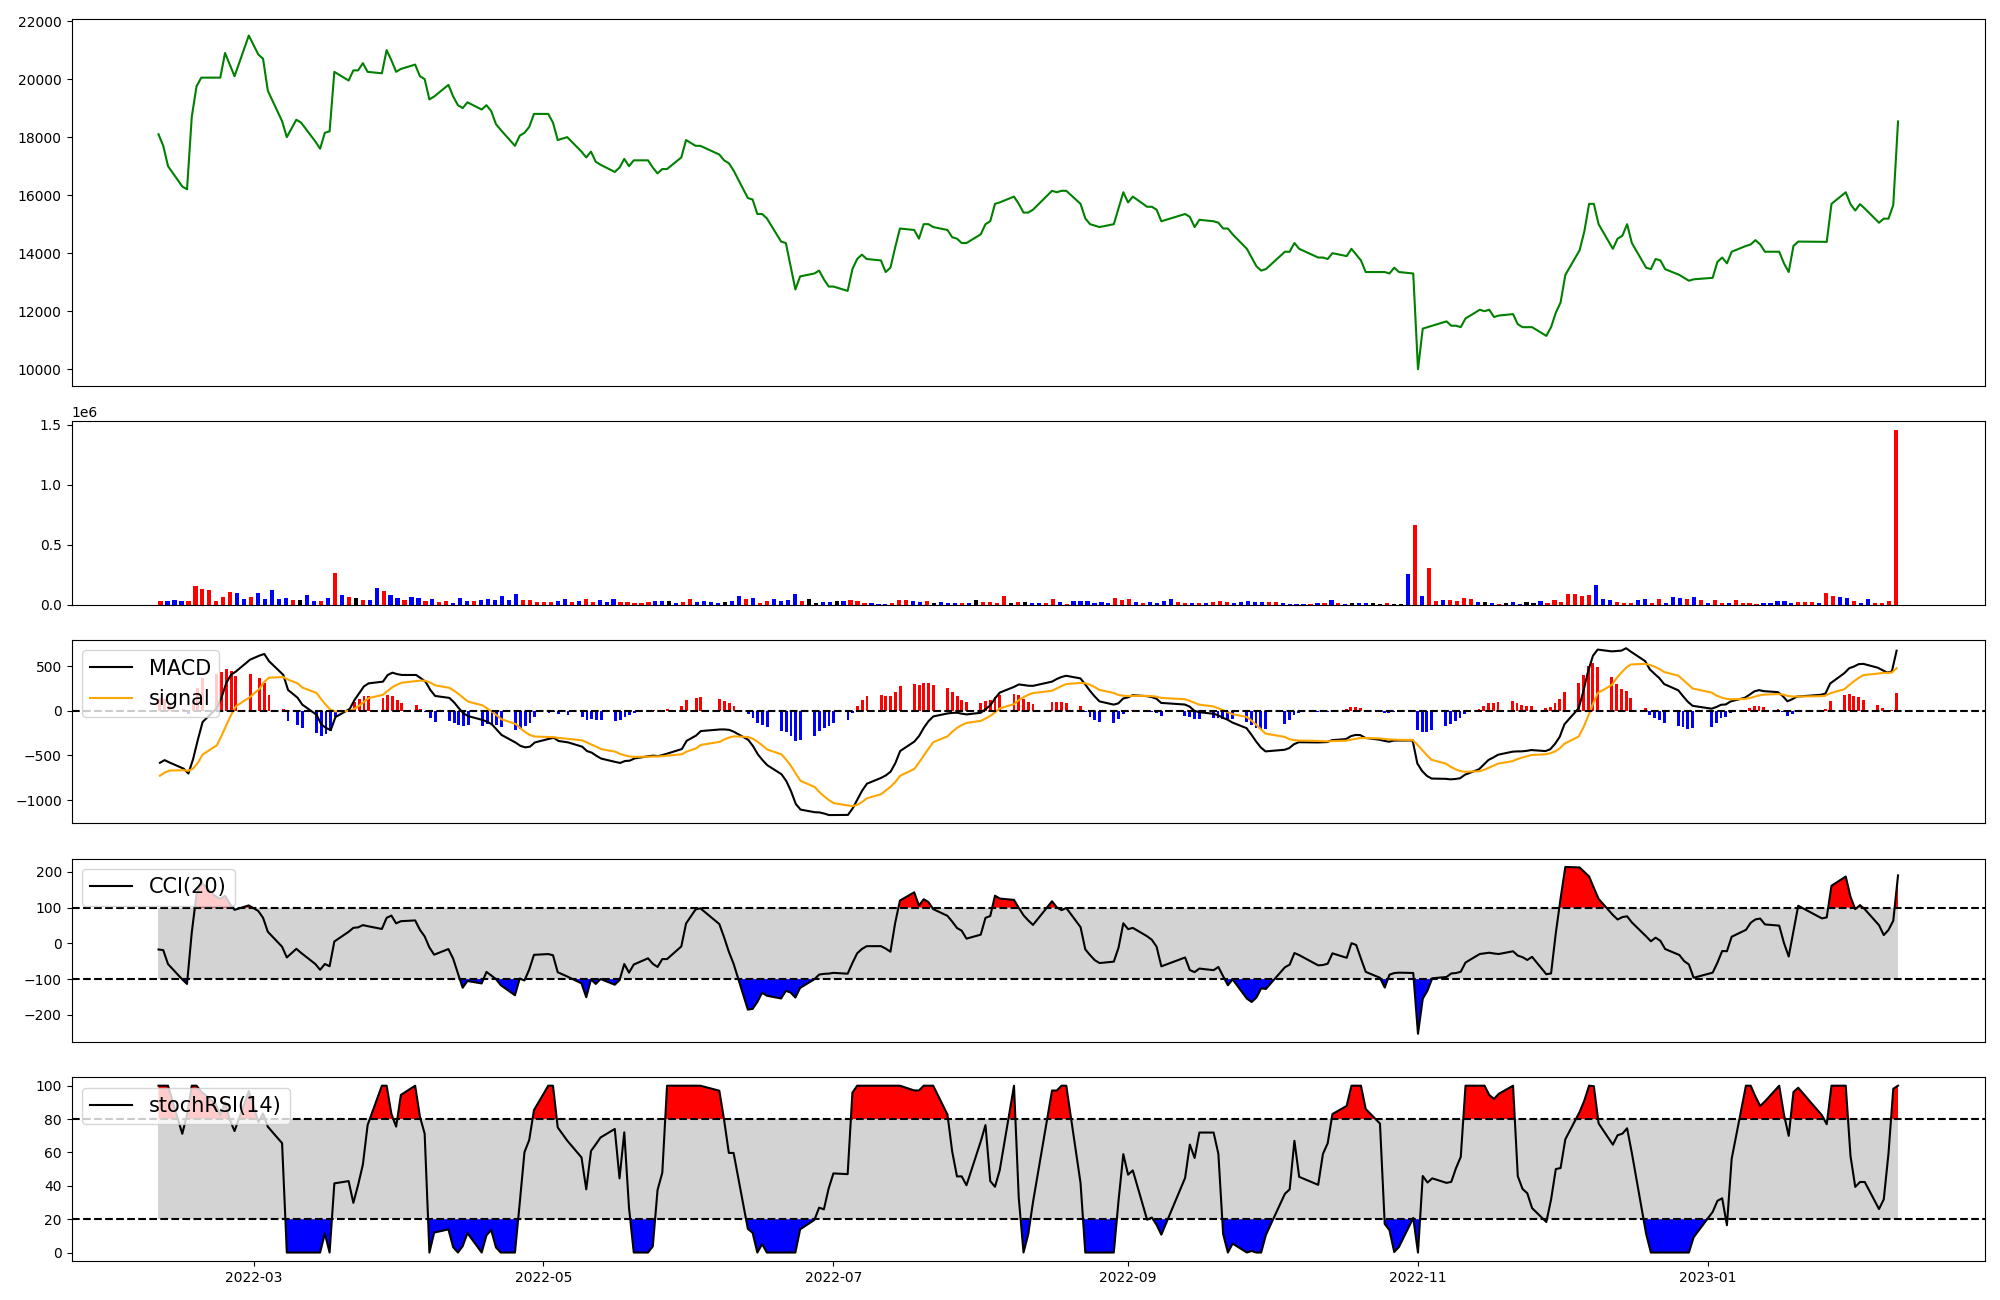Screen dimensions: 2000x1300
Task: Click the 80 stochRSI axis tick label
Action: (53, 1120)
